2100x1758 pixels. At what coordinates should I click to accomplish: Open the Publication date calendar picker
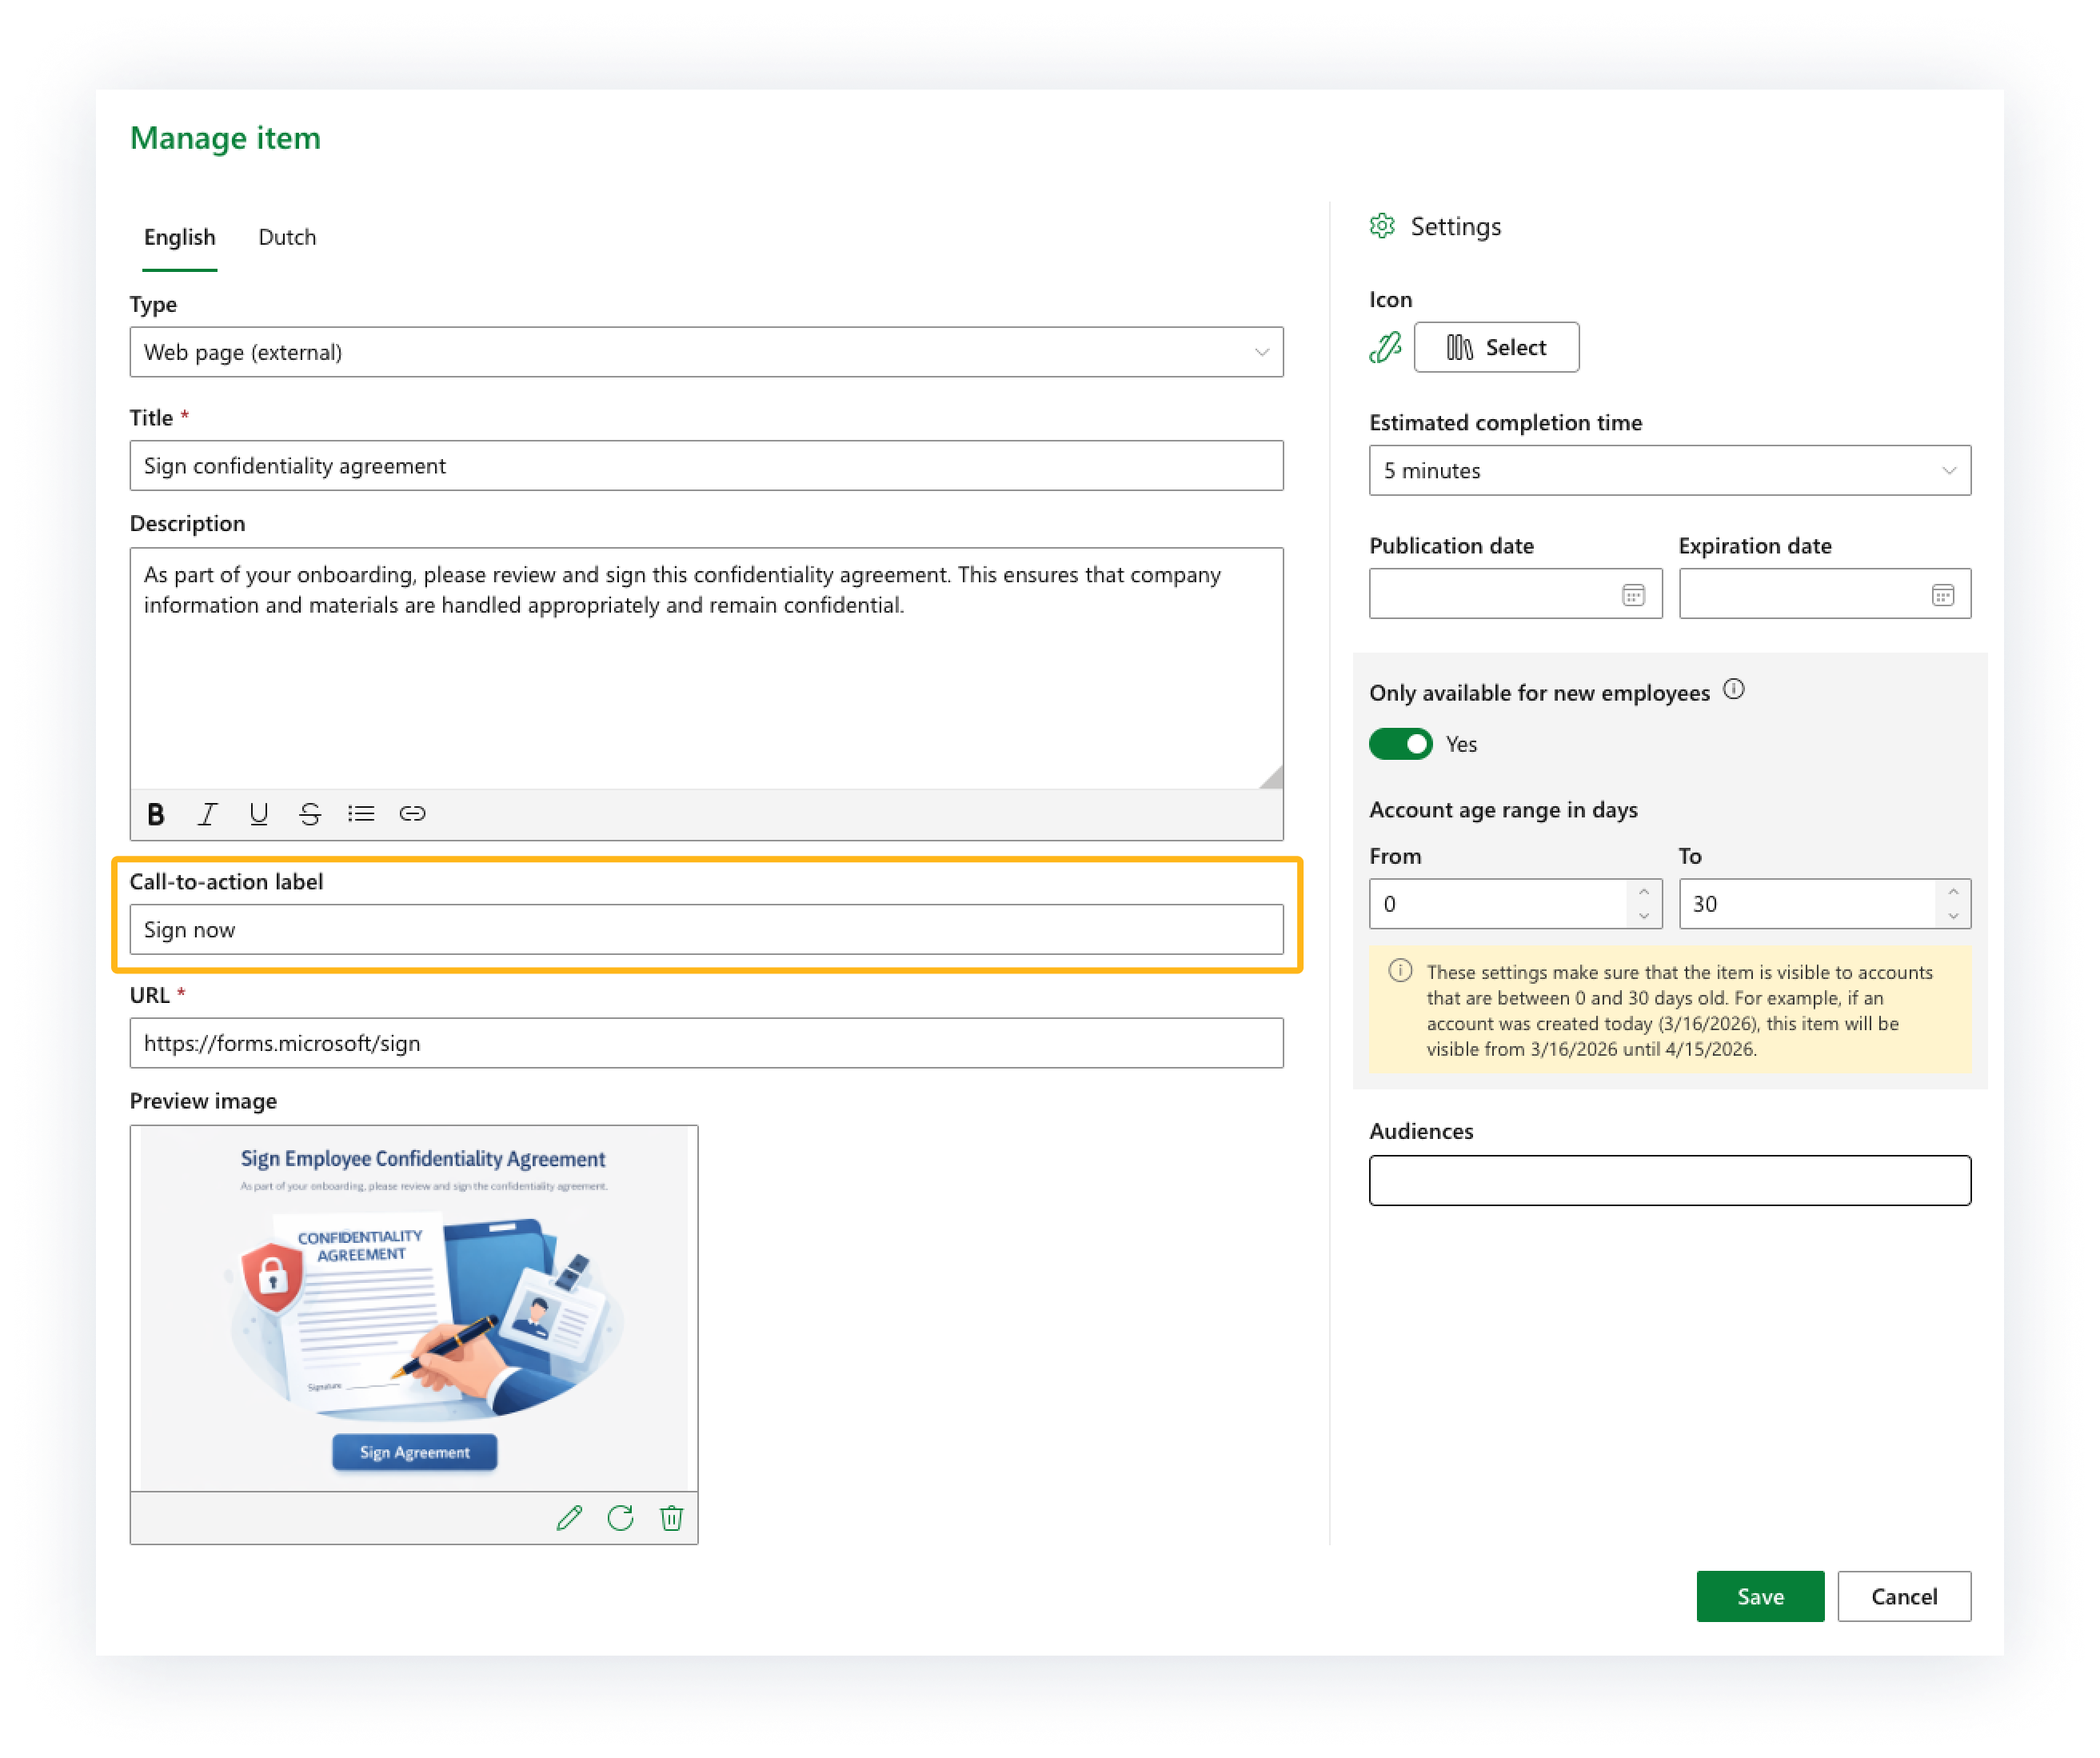1633,595
